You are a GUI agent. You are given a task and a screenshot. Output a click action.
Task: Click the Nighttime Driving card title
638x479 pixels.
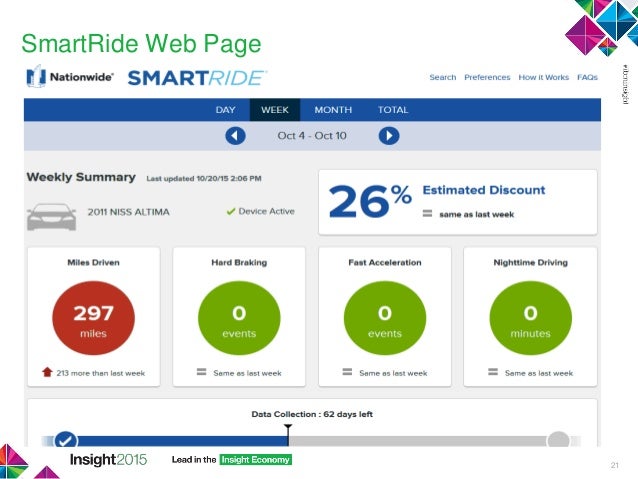(x=531, y=262)
